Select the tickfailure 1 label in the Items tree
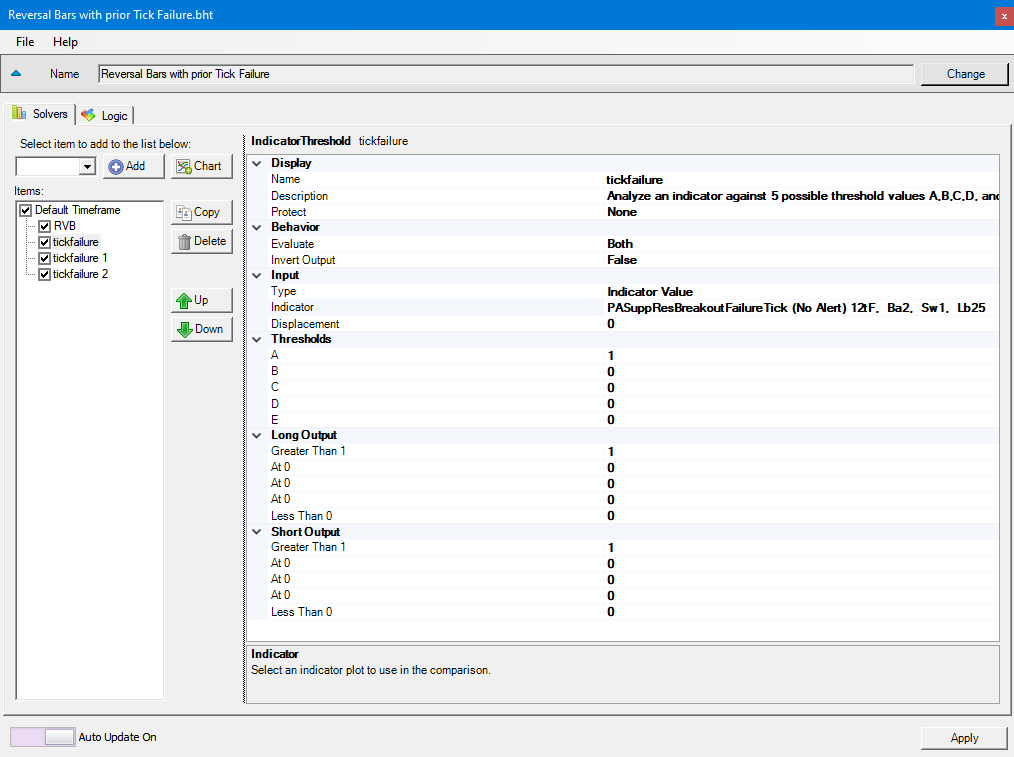Image resolution: width=1014 pixels, height=757 pixels. (x=80, y=258)
